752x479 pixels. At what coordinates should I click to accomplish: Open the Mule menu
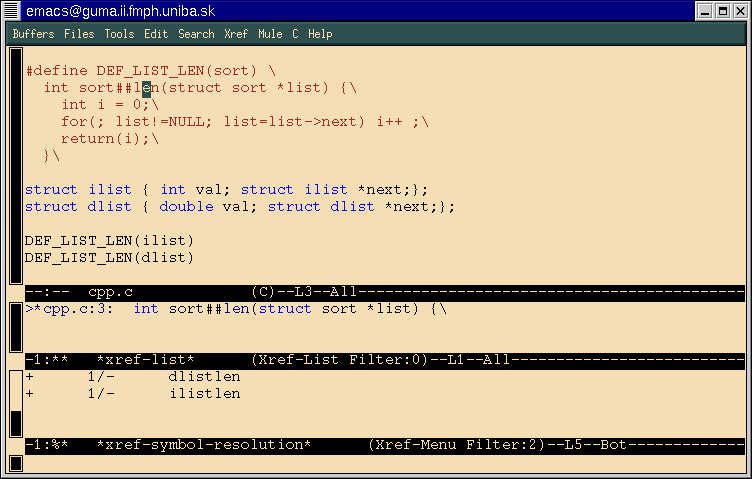270,34
